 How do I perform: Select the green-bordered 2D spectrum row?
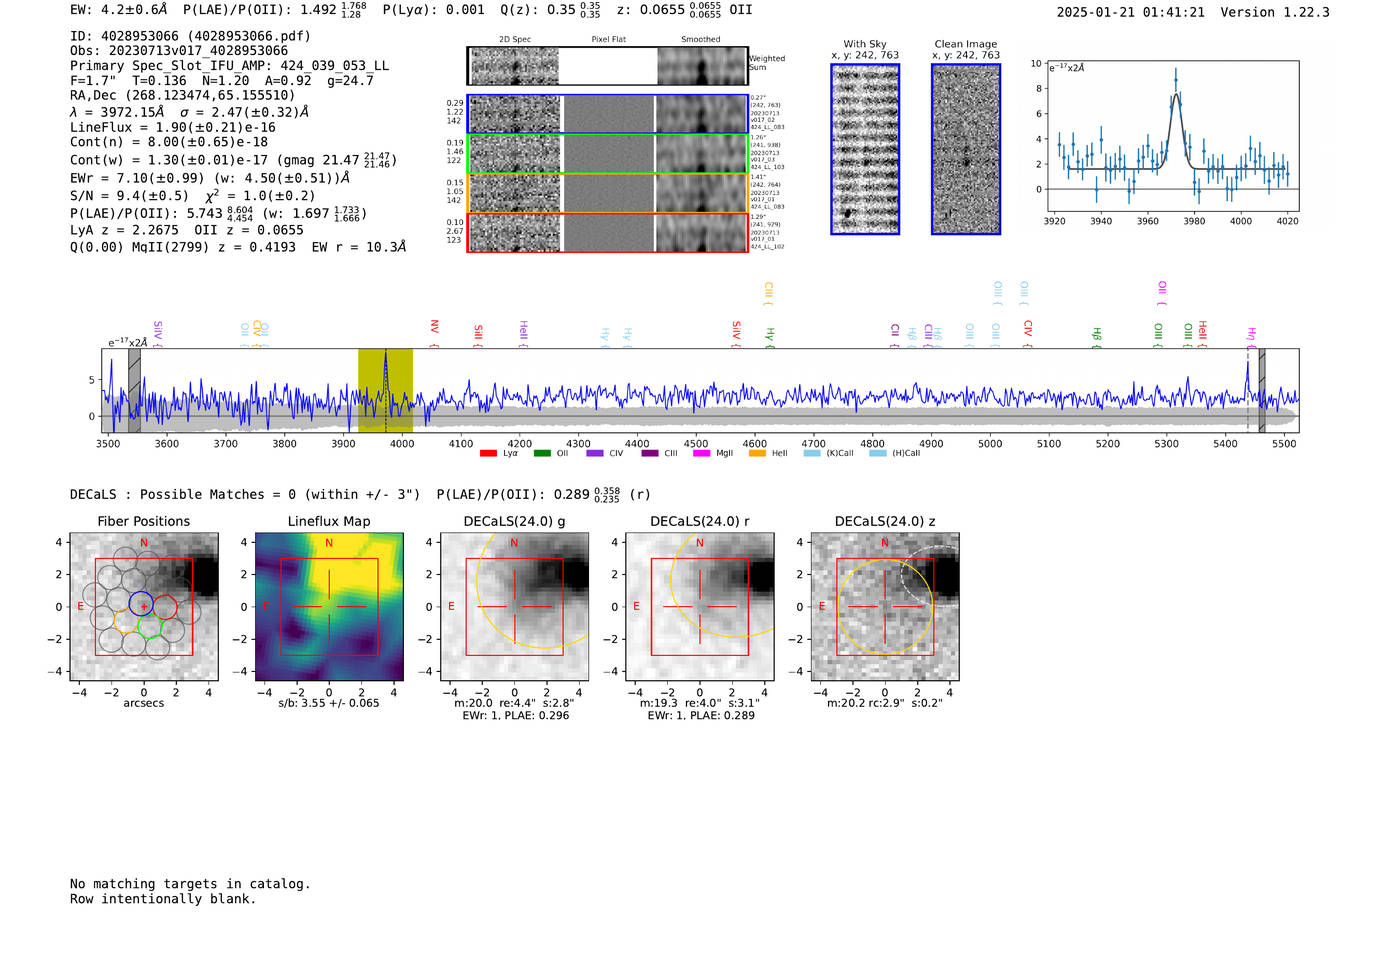pyautogui.click(x=608, y=154)
